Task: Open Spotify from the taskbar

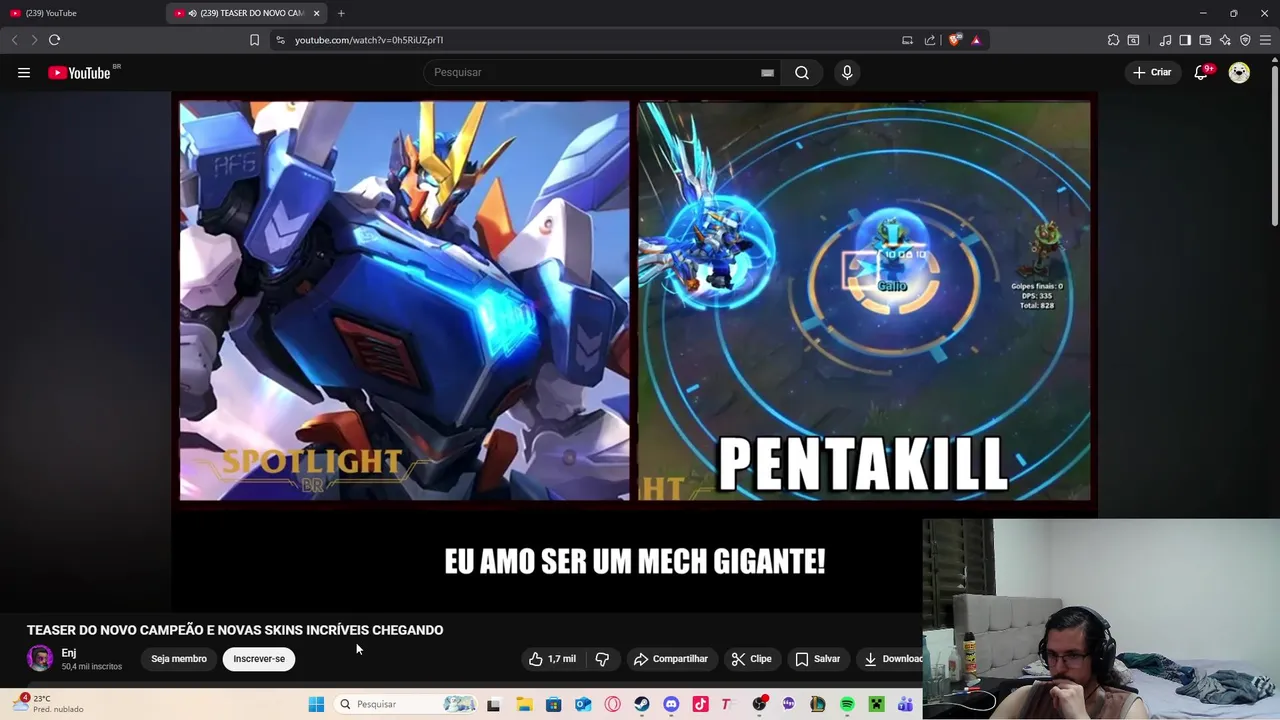Action: 847,704
